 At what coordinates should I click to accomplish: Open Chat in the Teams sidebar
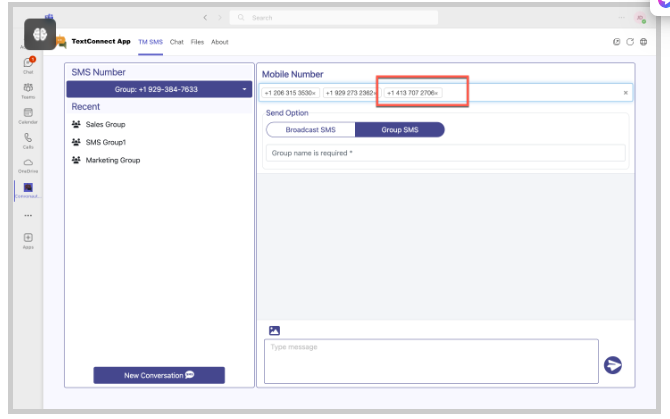[28, 65]
